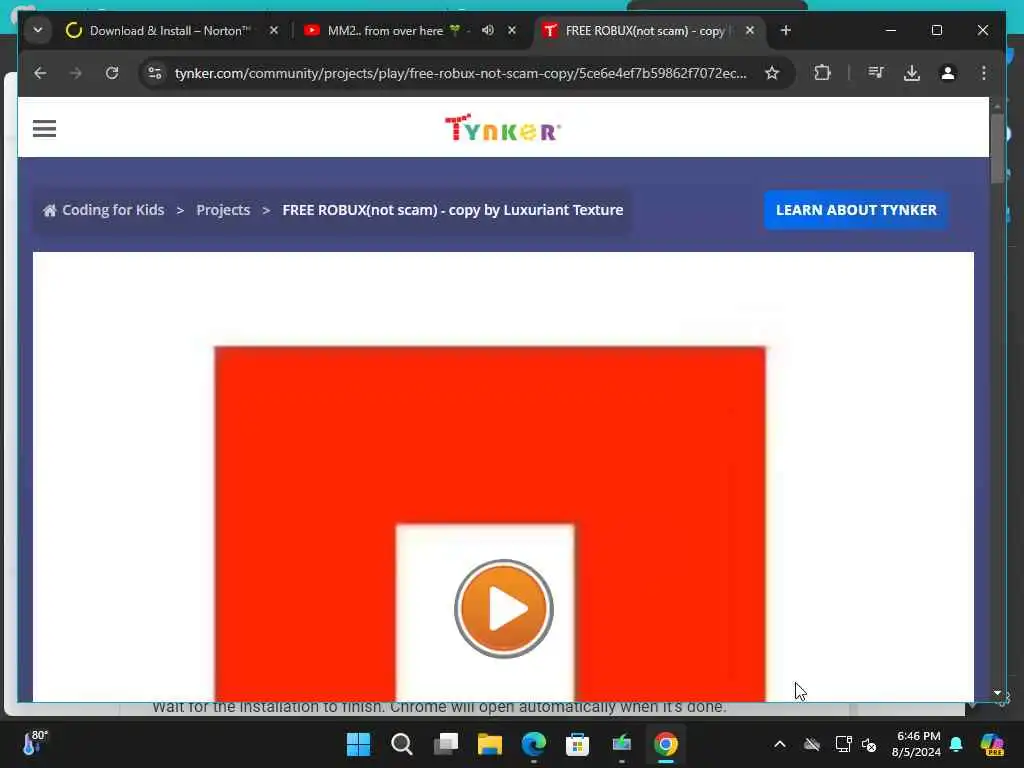The height and width of the screenshot is (768, 1024).
Task: Open Windows taskbar search
Action: (x=402, y=744)
